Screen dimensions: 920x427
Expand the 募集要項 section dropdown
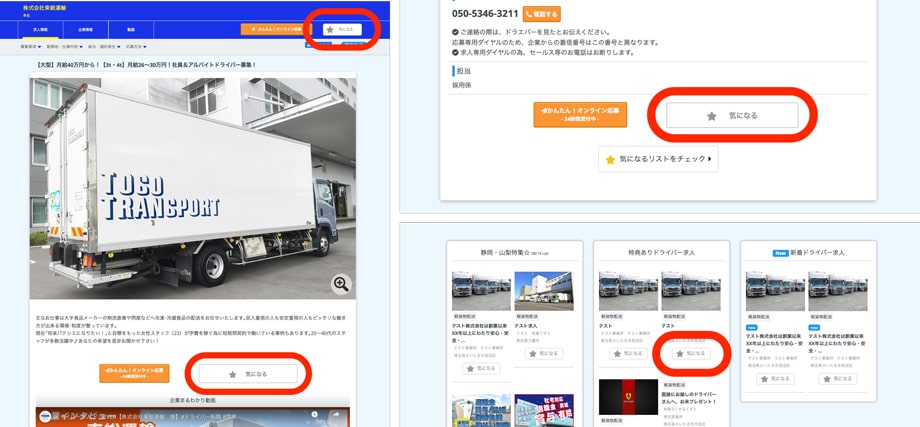pos(31,47)
